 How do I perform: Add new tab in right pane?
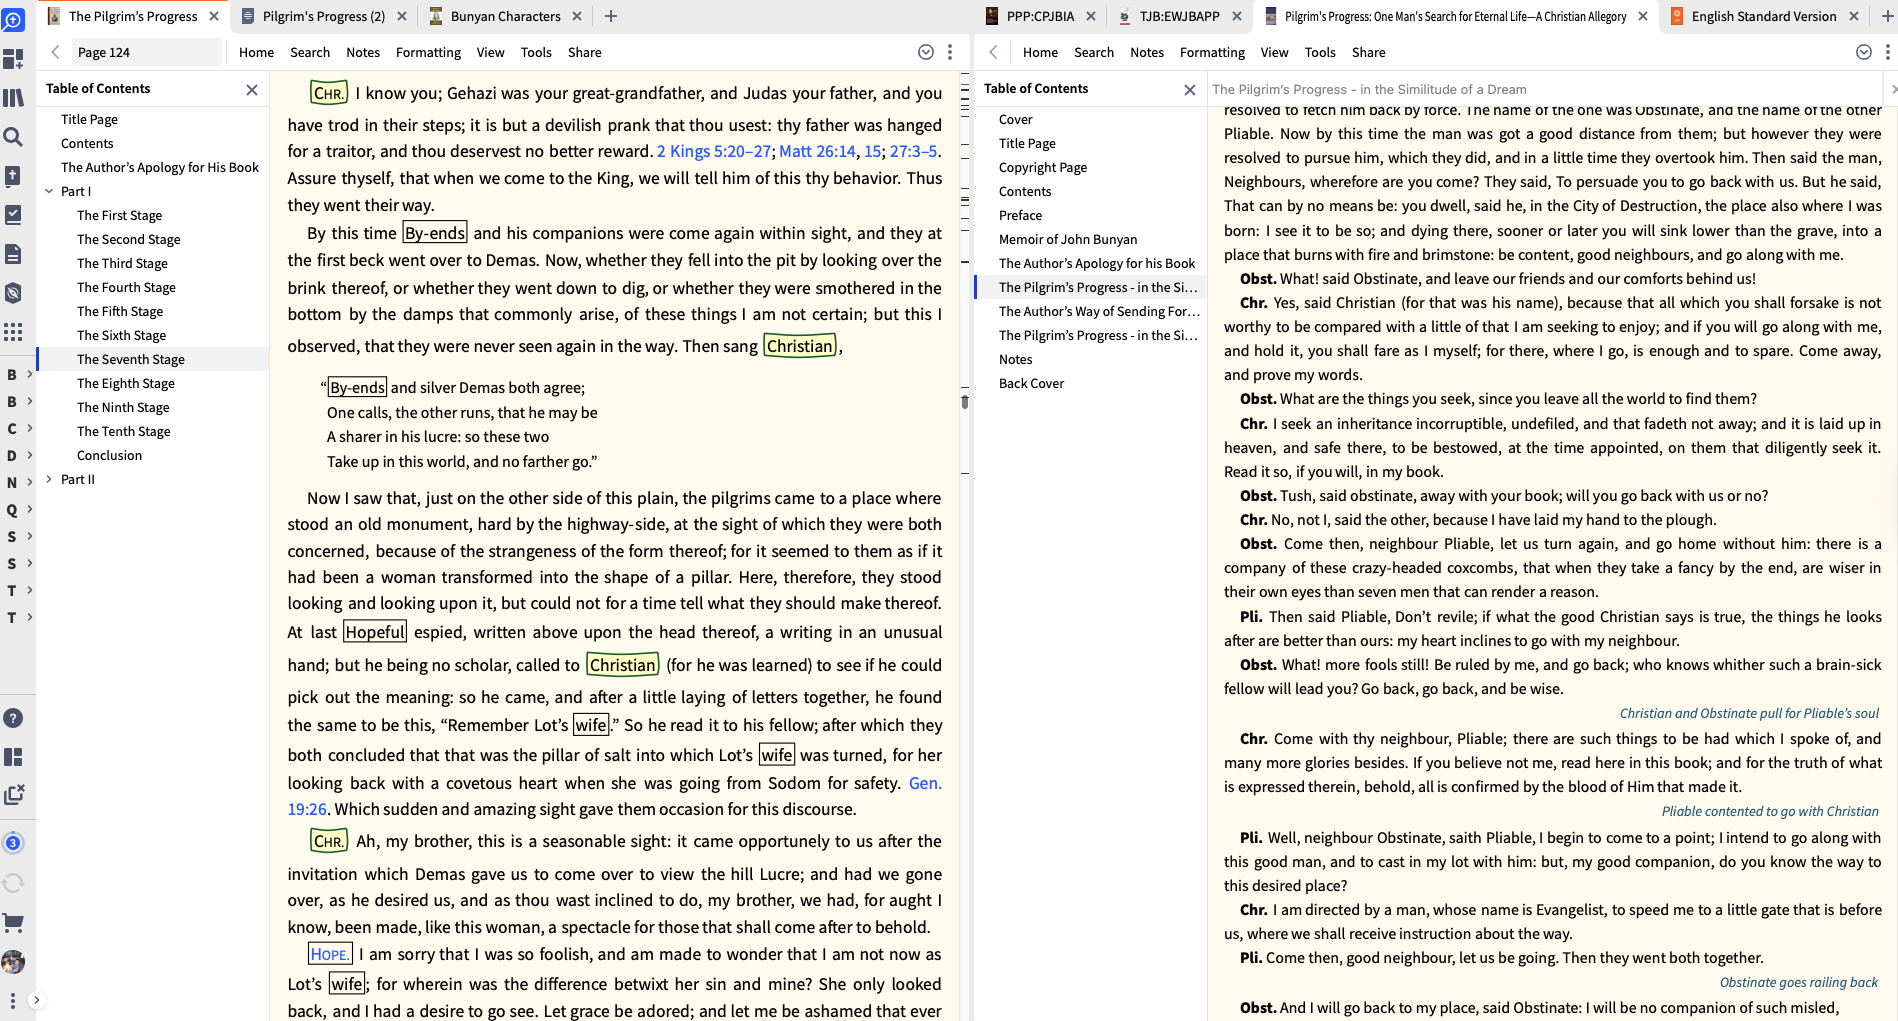pyautogui.click(x=1888, y=16)
